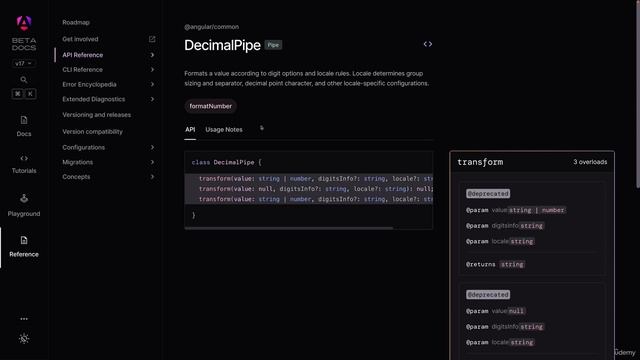This screenshot has height=360, width=640.
Task: Click the search magnifier icon
Action: tap(24, 80)
